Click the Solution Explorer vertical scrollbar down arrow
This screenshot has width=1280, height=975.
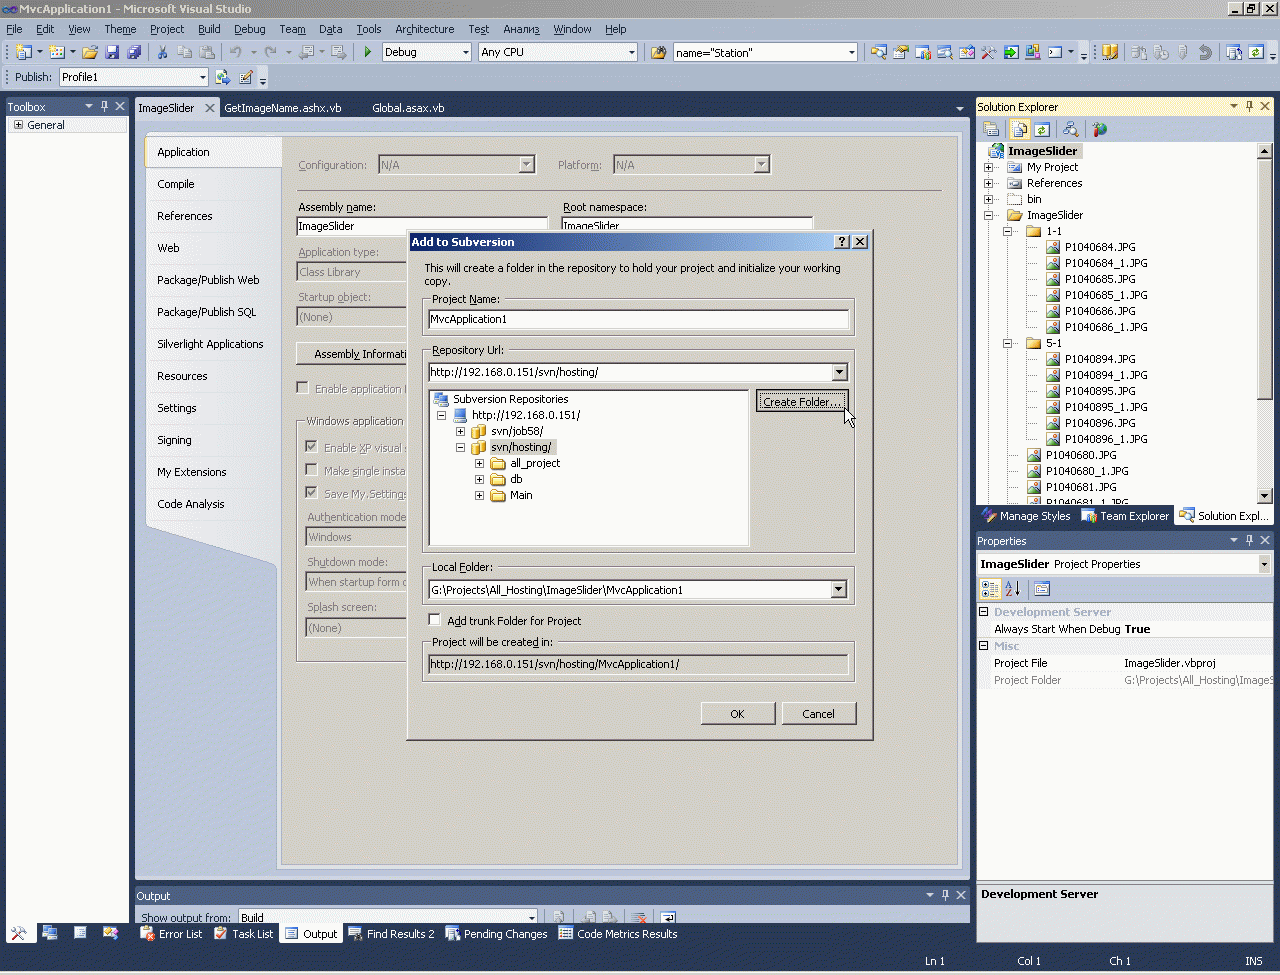pos(1264,495)
